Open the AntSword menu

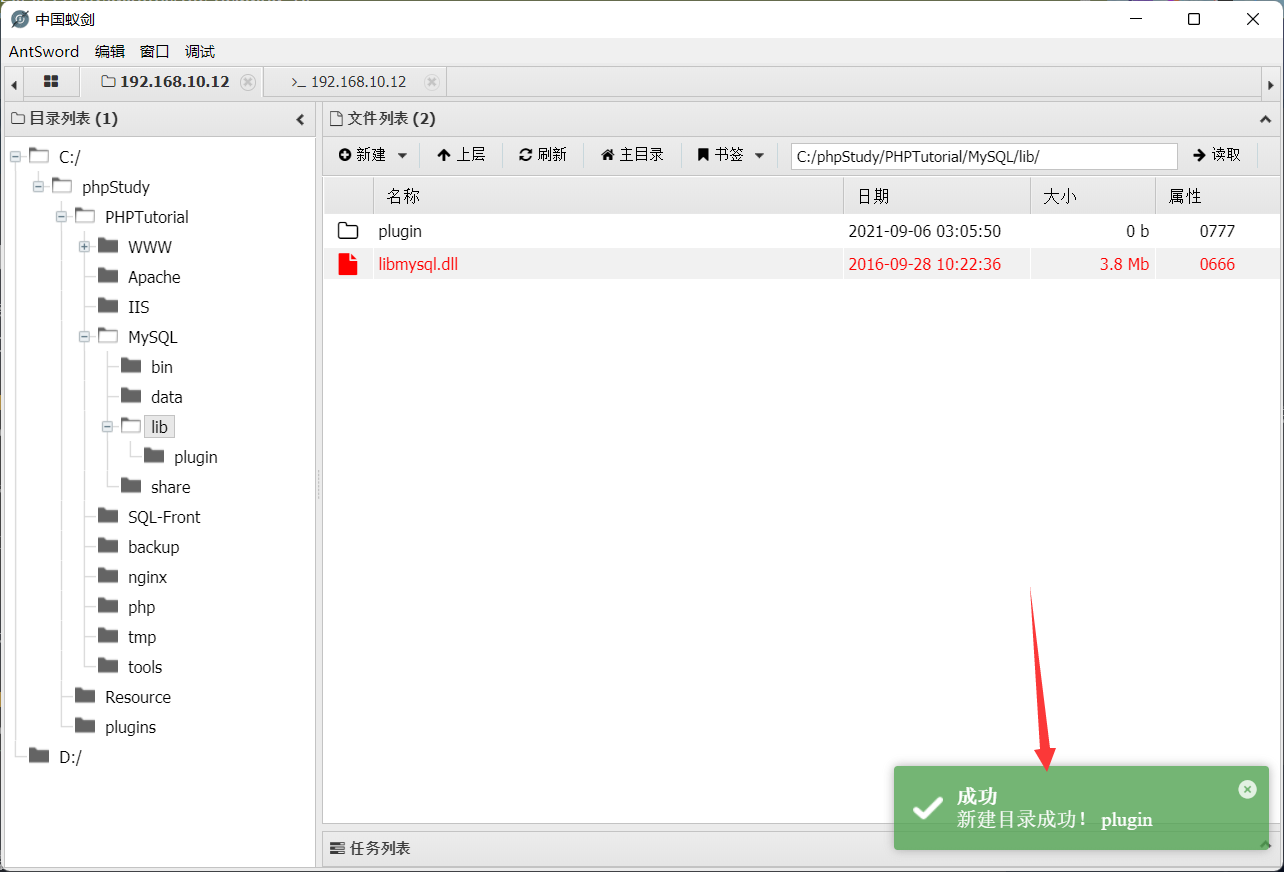[x=44, y=51]
